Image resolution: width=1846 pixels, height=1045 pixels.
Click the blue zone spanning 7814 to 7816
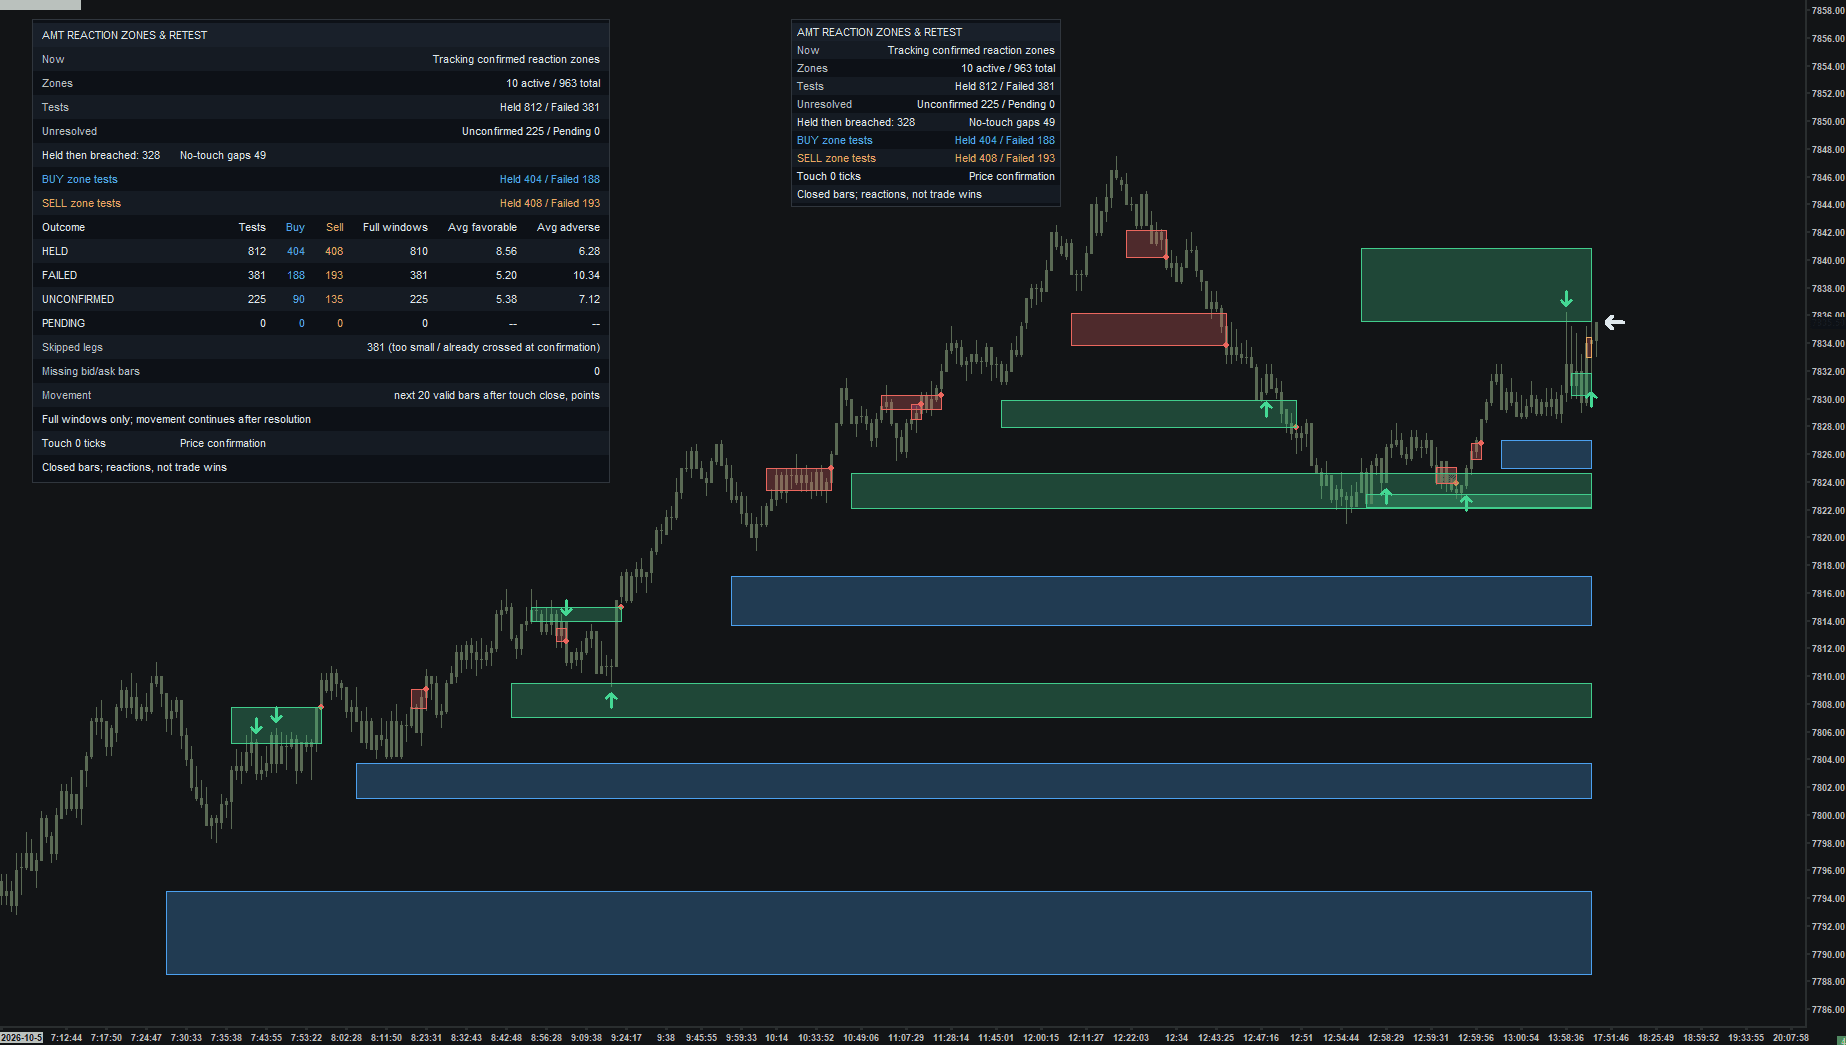pos(1161,601)
